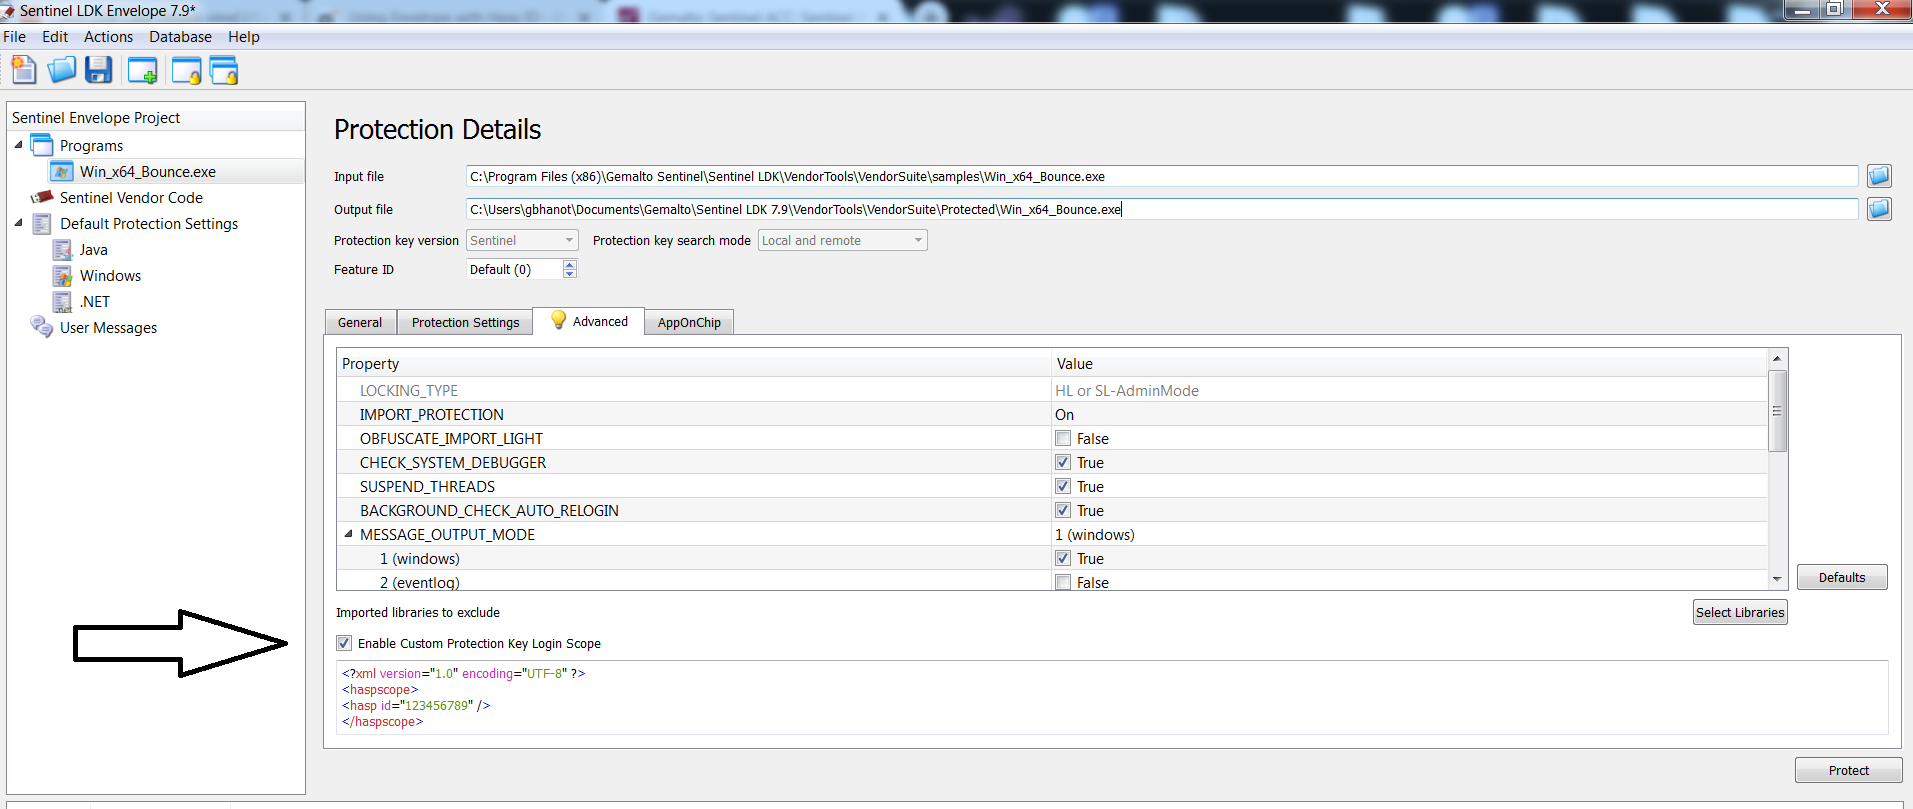Click the red USB key Vendor Code icon
This screenshot has width=1913, height=809.
[42, 197]
